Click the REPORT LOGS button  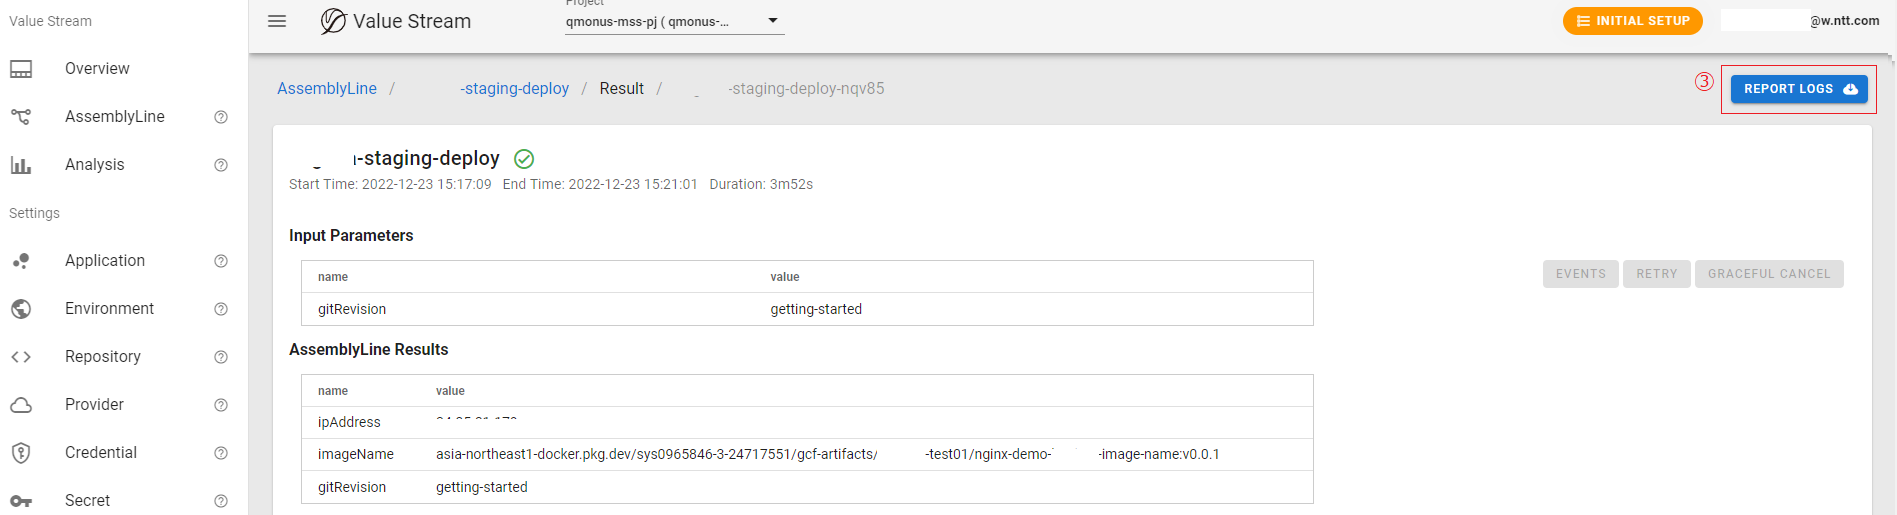pos(1799,89)
